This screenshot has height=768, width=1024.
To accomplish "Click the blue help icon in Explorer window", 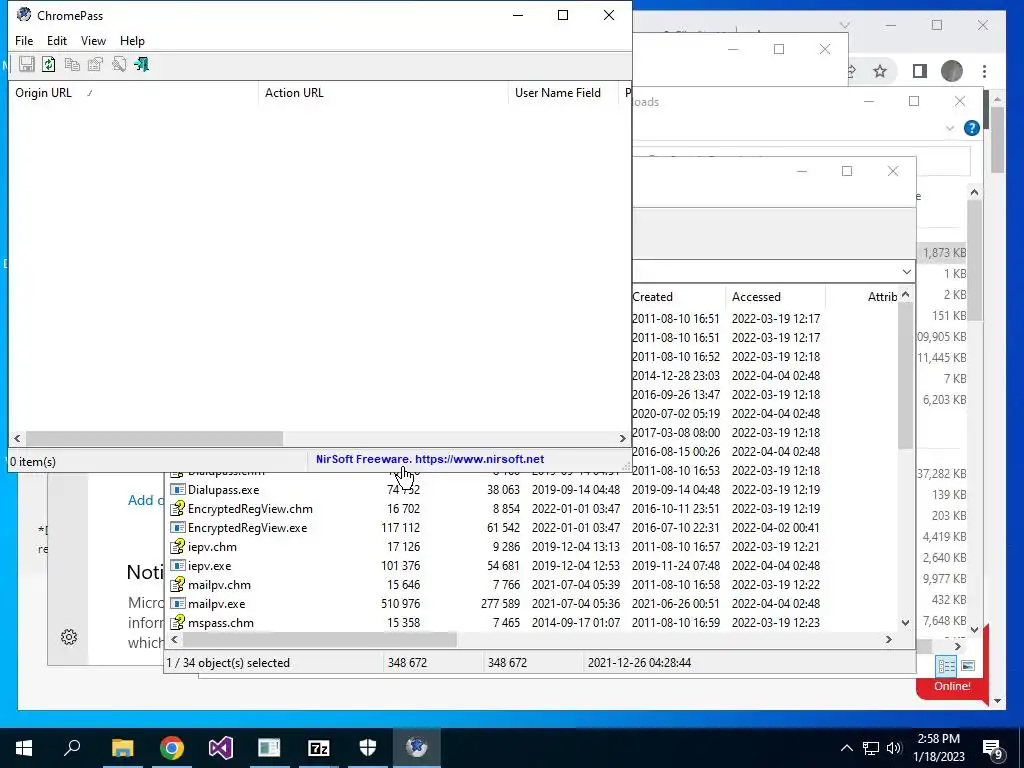I will (972, 128).
